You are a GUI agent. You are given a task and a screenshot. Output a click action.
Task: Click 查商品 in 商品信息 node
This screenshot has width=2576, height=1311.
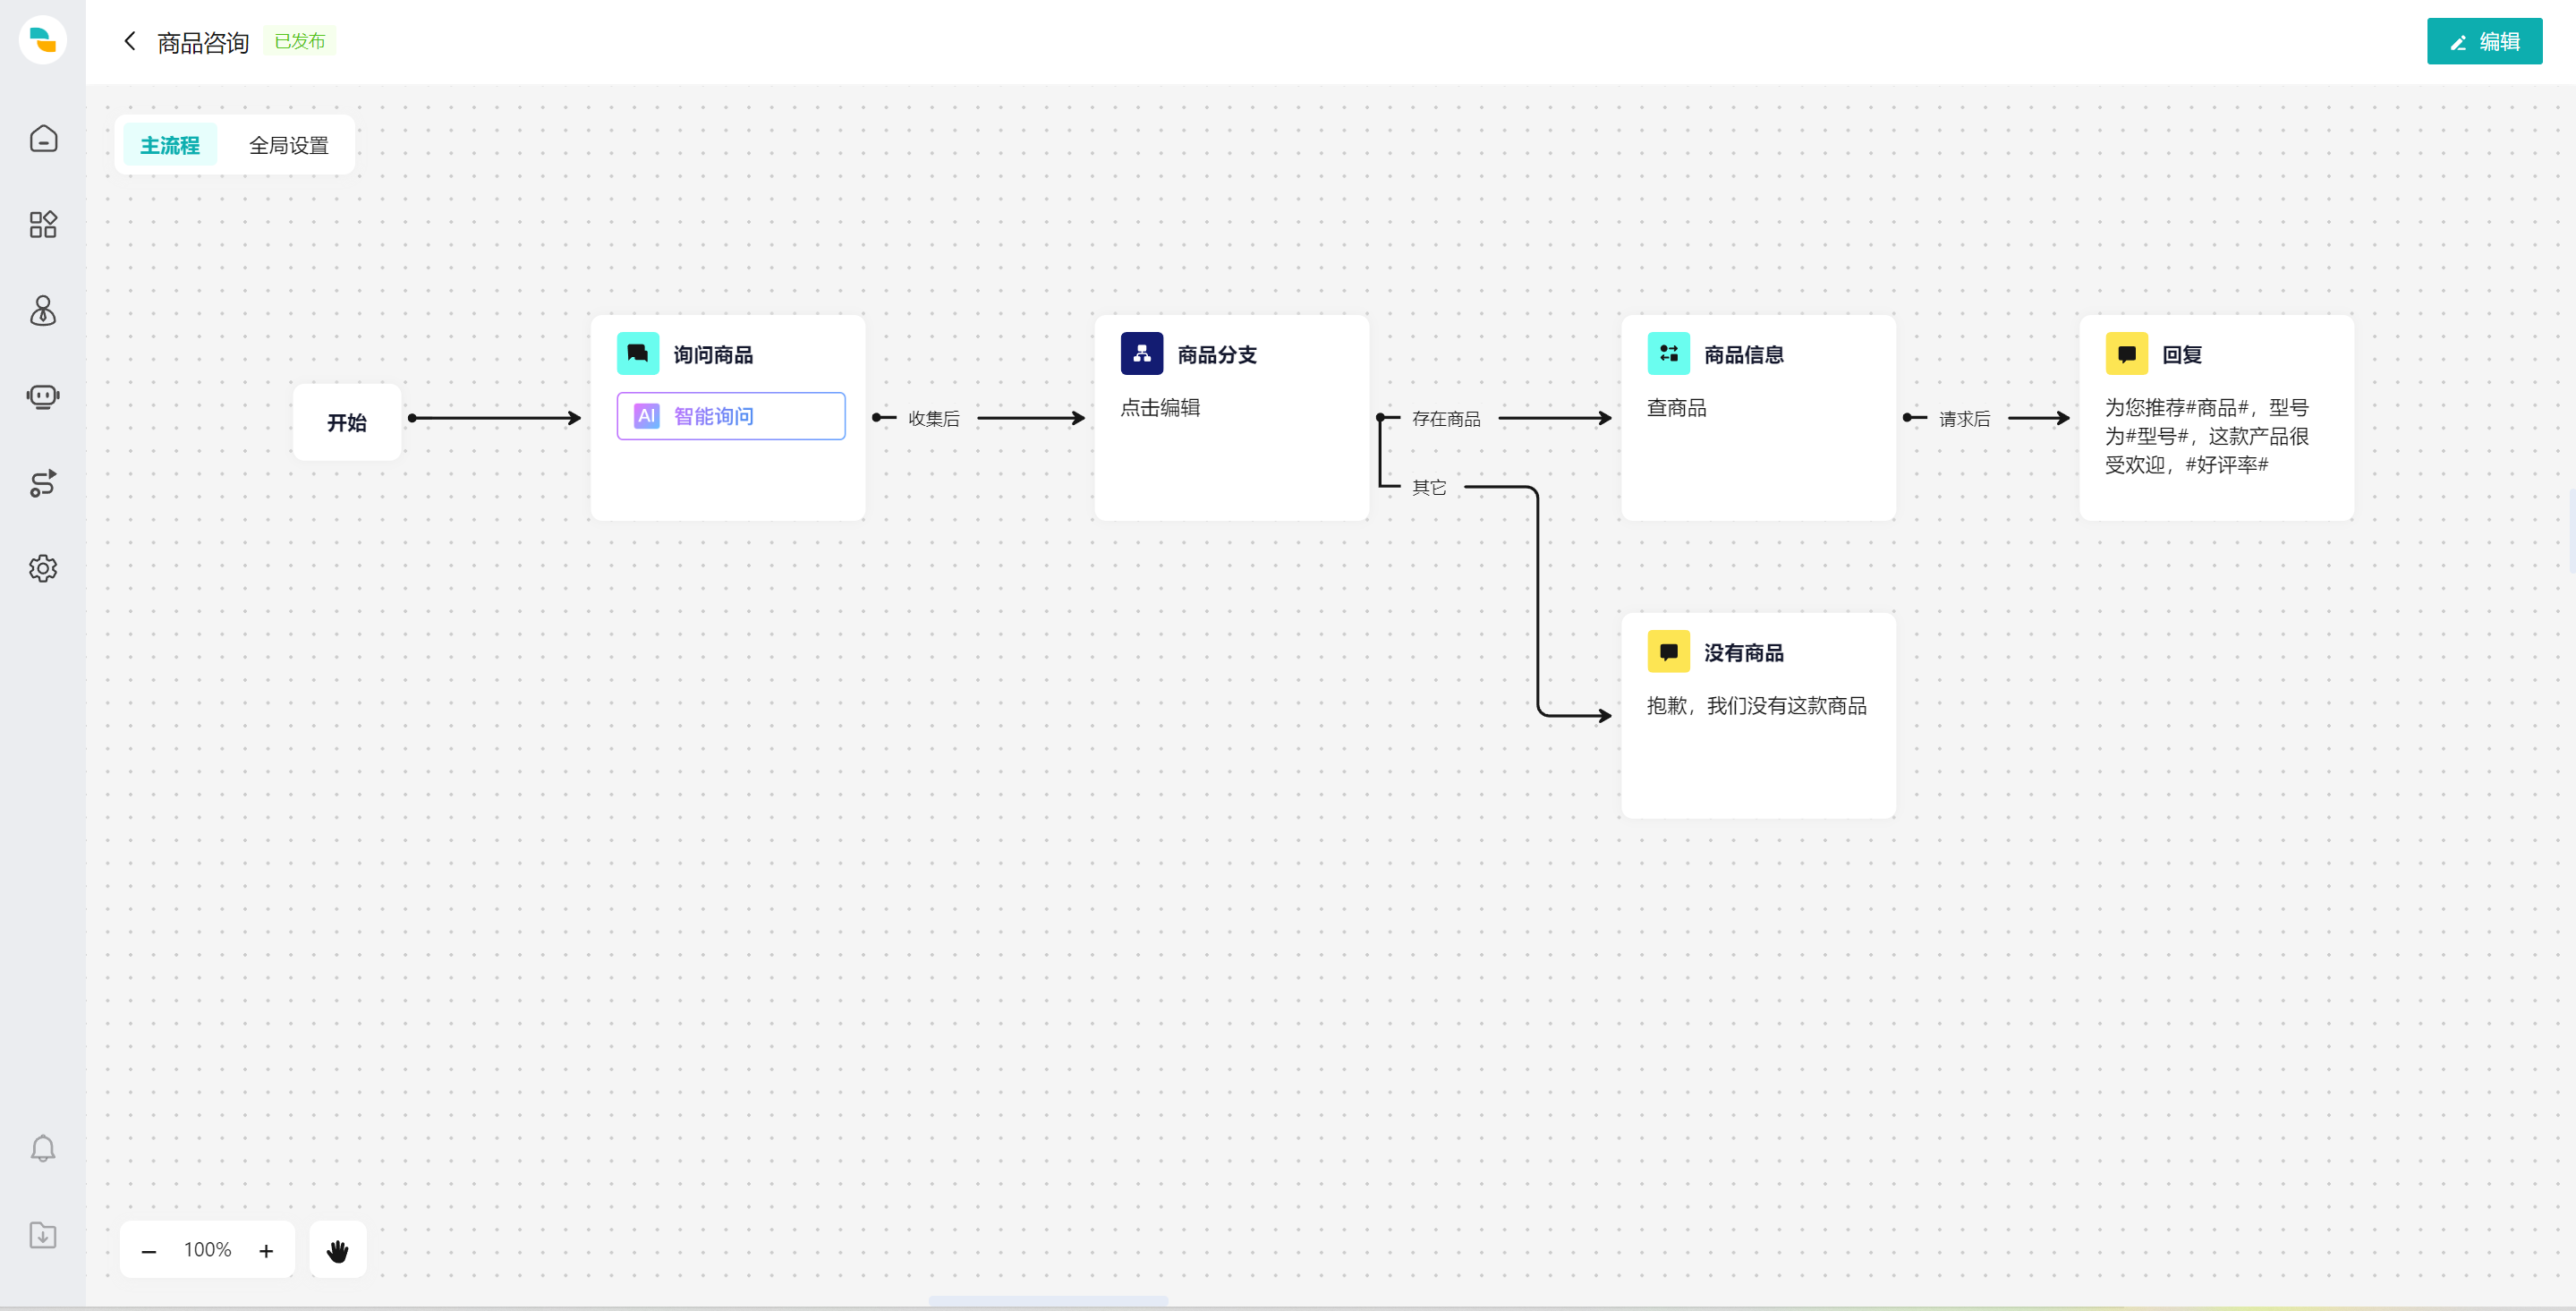[x=1677, y=408]
